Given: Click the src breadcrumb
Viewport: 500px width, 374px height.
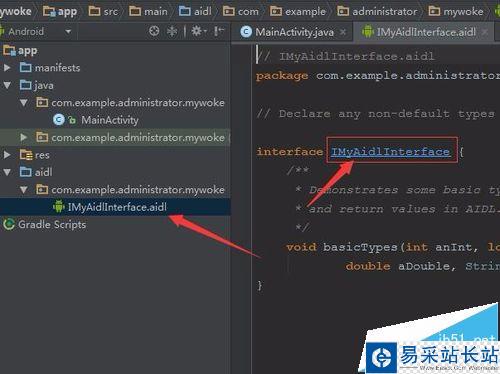Looking at the screenshot, I should pyautogui.click(x=103, y=12).
